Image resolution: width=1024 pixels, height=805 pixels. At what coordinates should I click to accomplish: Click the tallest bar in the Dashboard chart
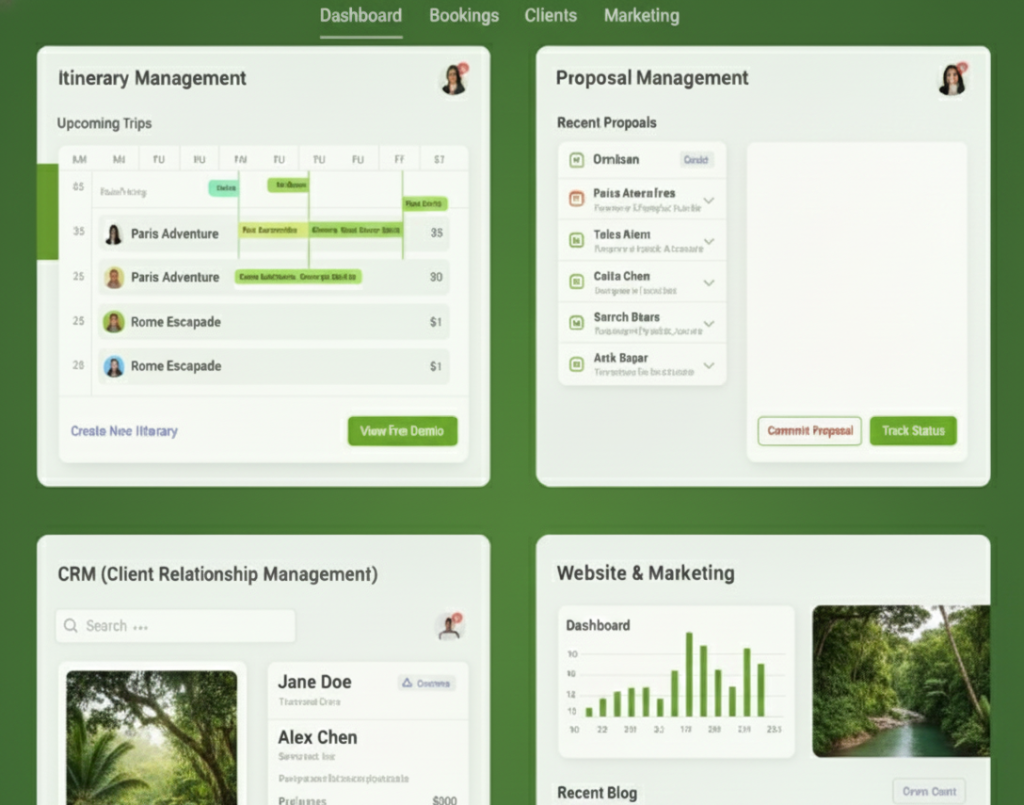tap(689, 674)
